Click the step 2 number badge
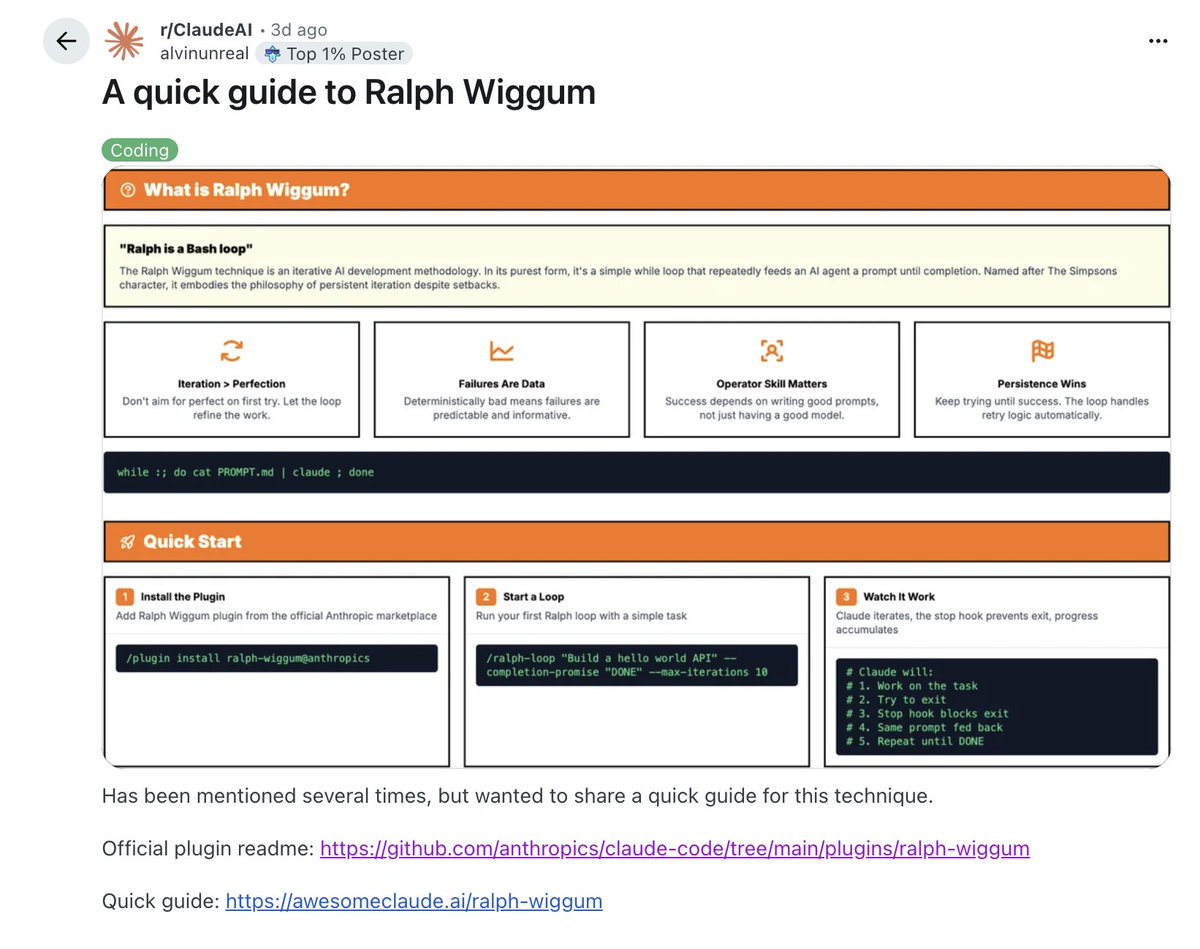Image resolution: width=1200 pixels, height=949 pixels. [485, 597]
